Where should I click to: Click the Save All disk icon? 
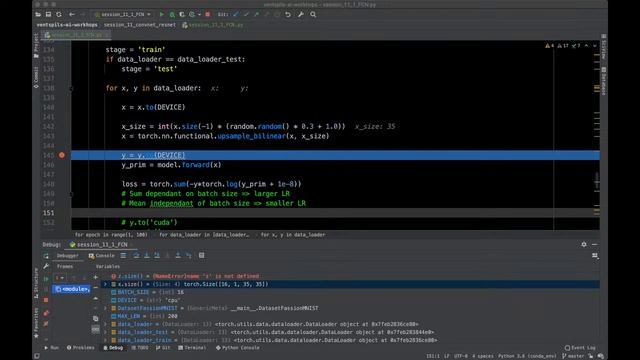[49, 14]
